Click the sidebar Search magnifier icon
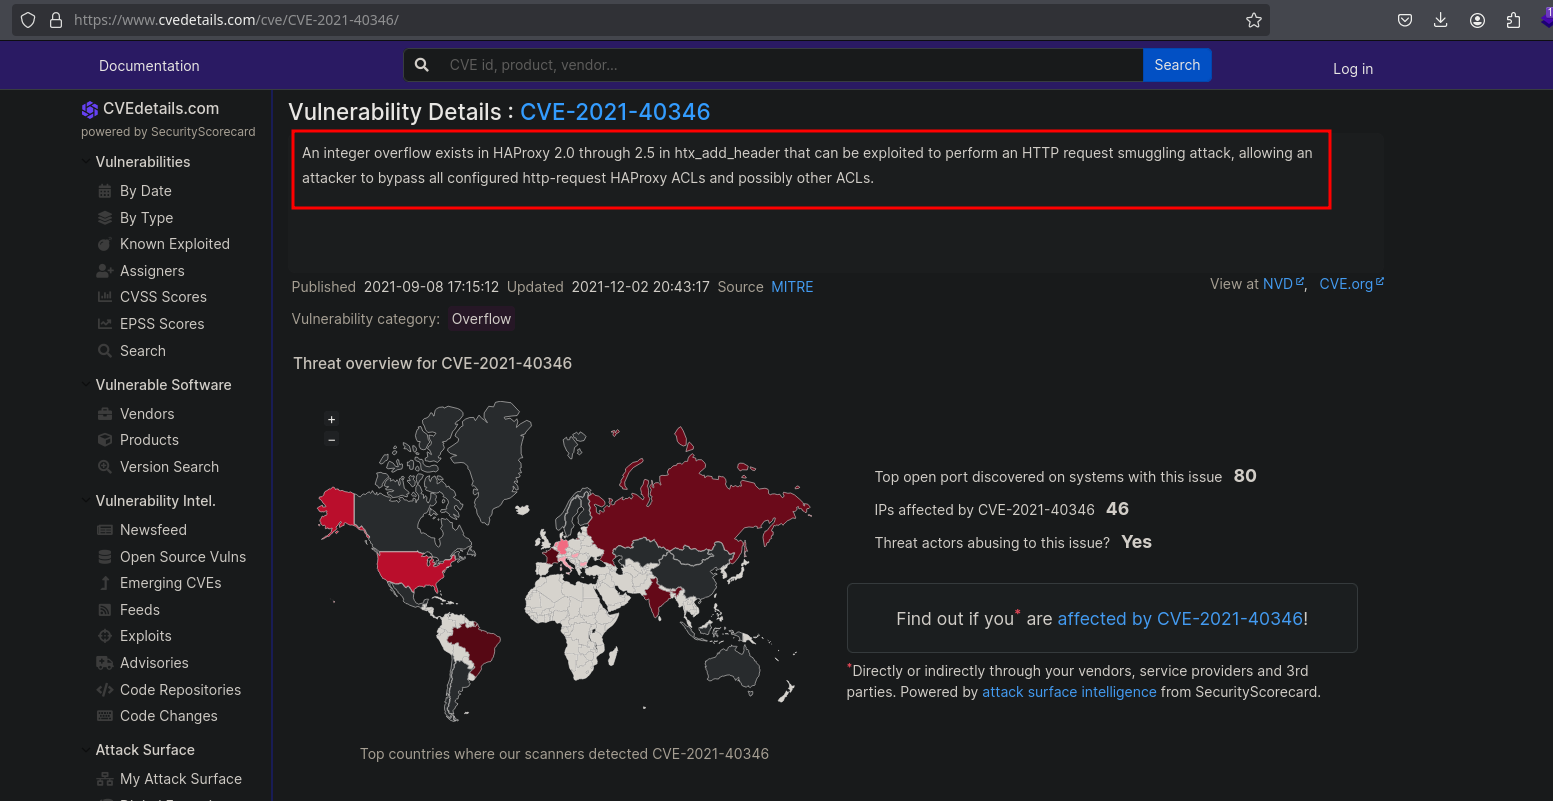The width and height of the screenshot is (1553, 801). click(x=105, y=351)
